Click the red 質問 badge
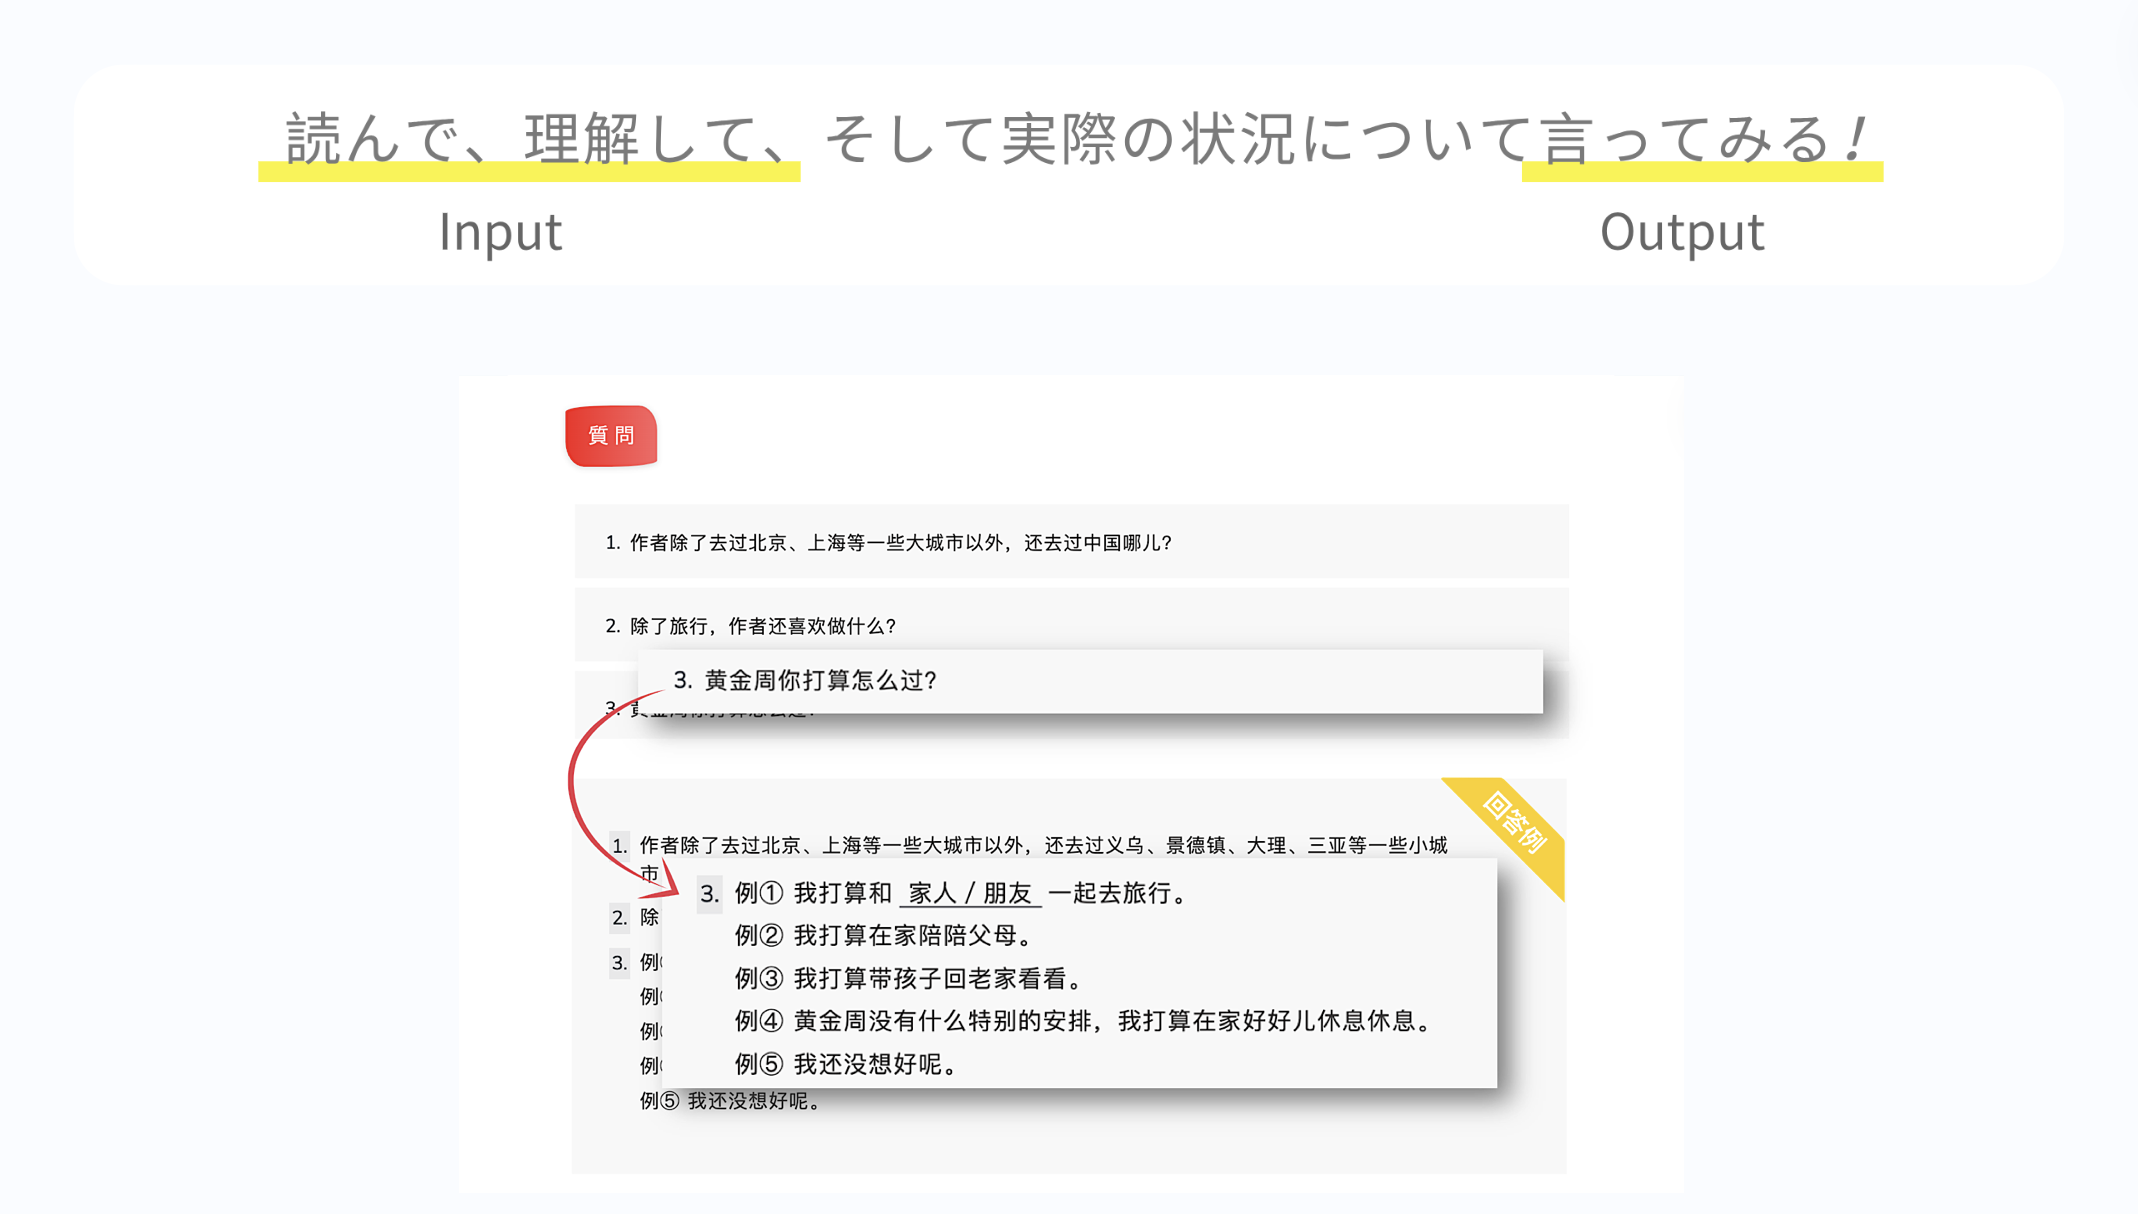This screenshot has height=1214, width=2138. [610, 435]
